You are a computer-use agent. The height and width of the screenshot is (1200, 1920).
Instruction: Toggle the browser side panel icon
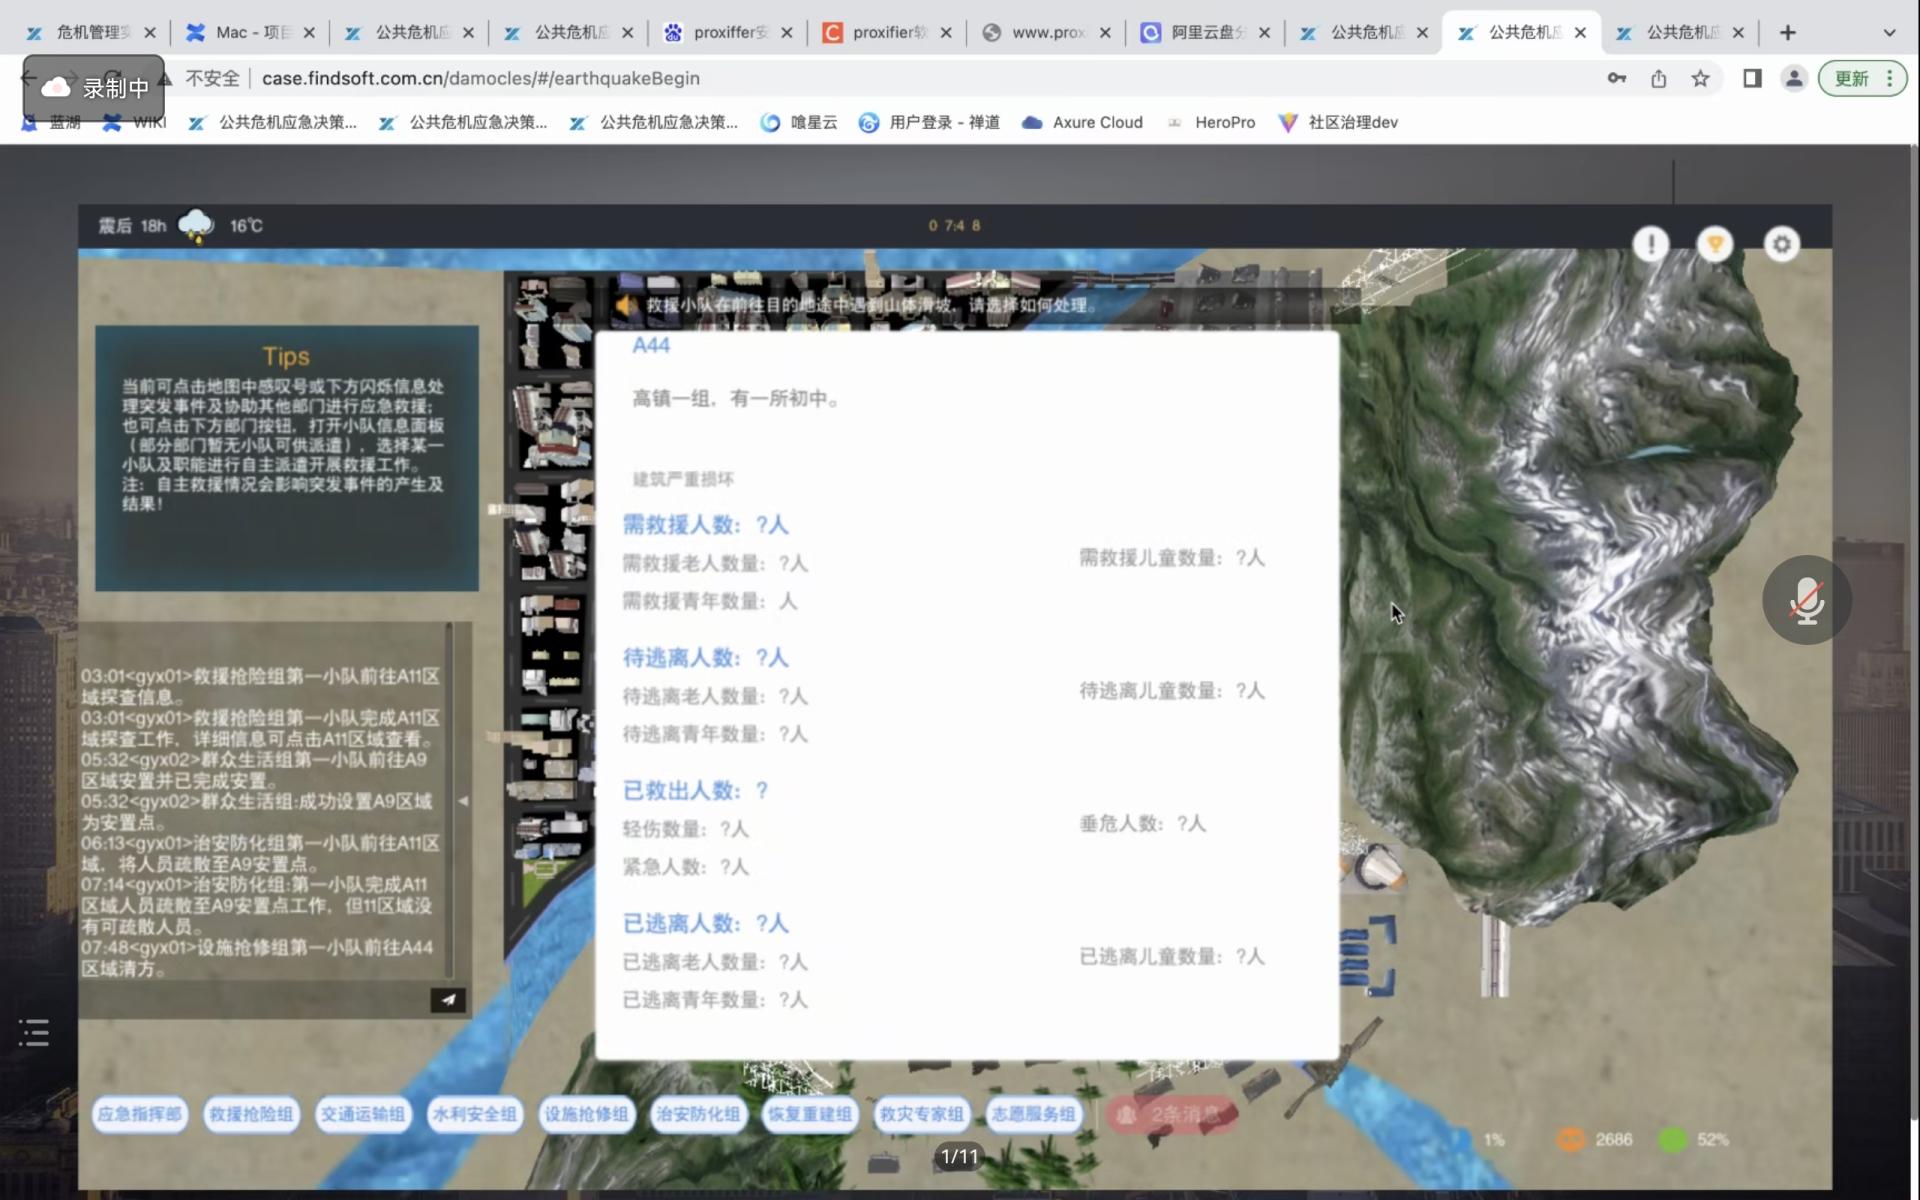1752,78
